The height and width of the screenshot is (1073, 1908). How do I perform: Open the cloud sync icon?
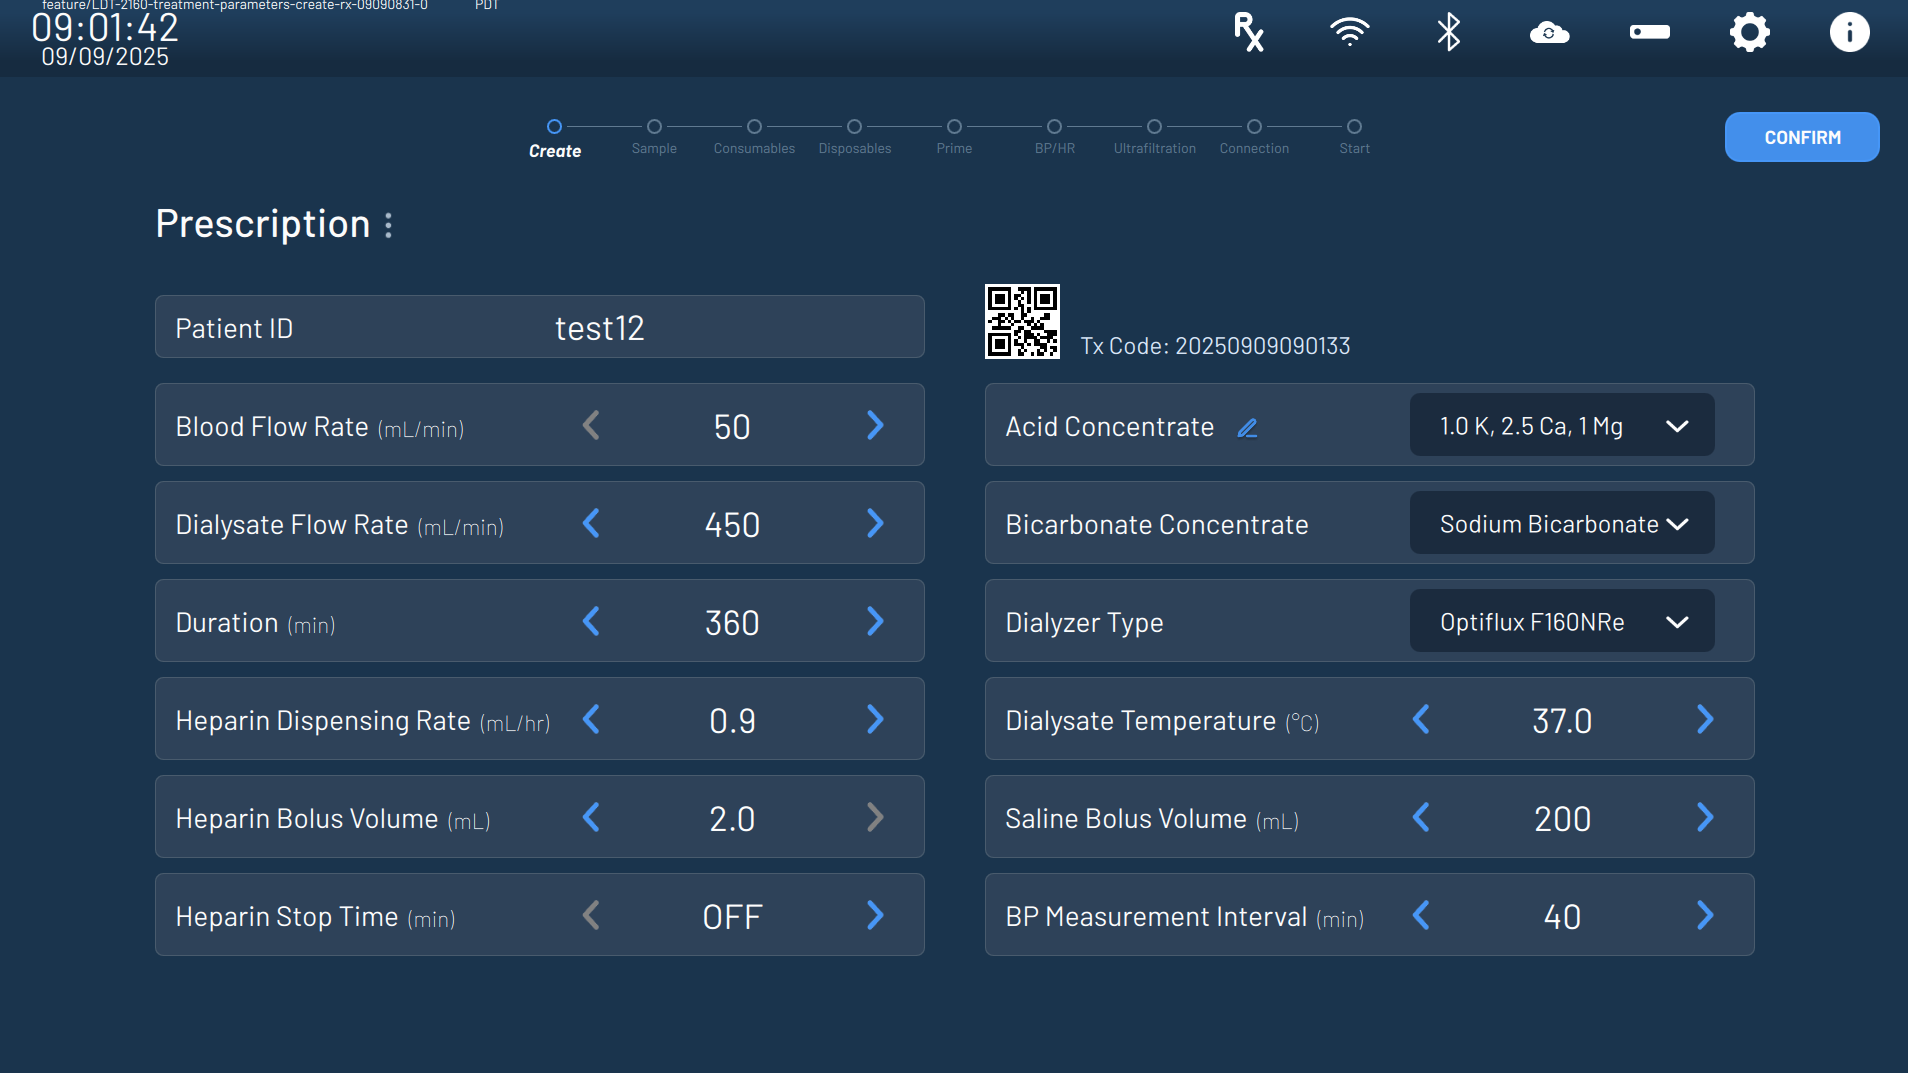(1549, 33)
